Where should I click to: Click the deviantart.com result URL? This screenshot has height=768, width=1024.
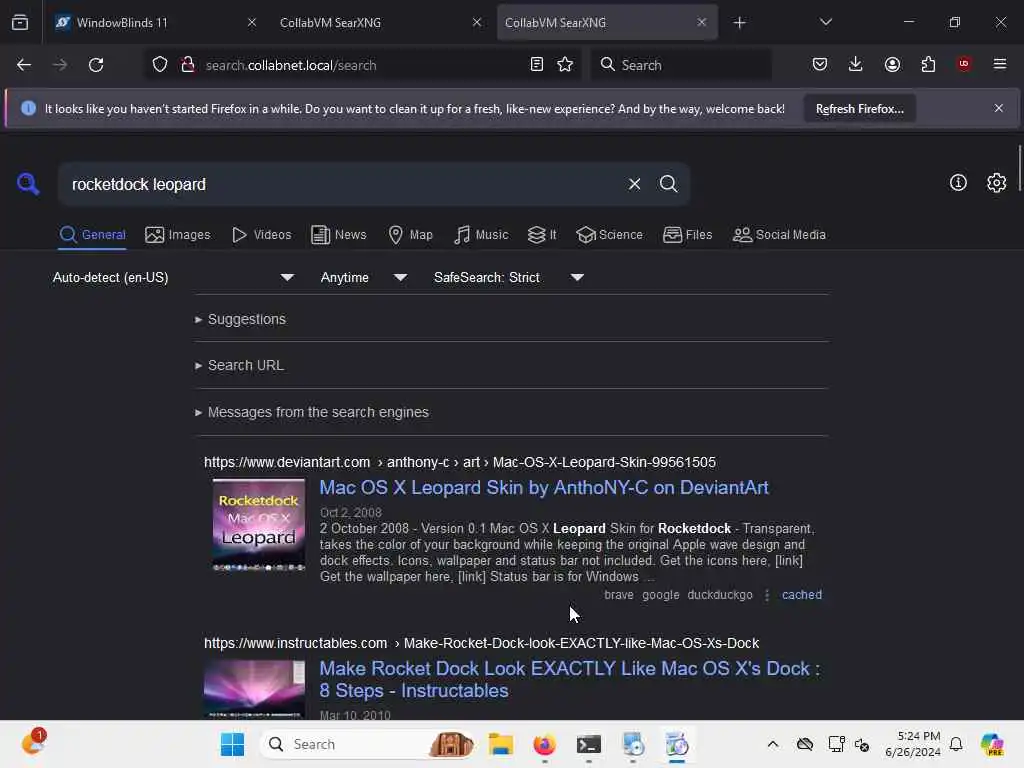[x=460, y=462]
